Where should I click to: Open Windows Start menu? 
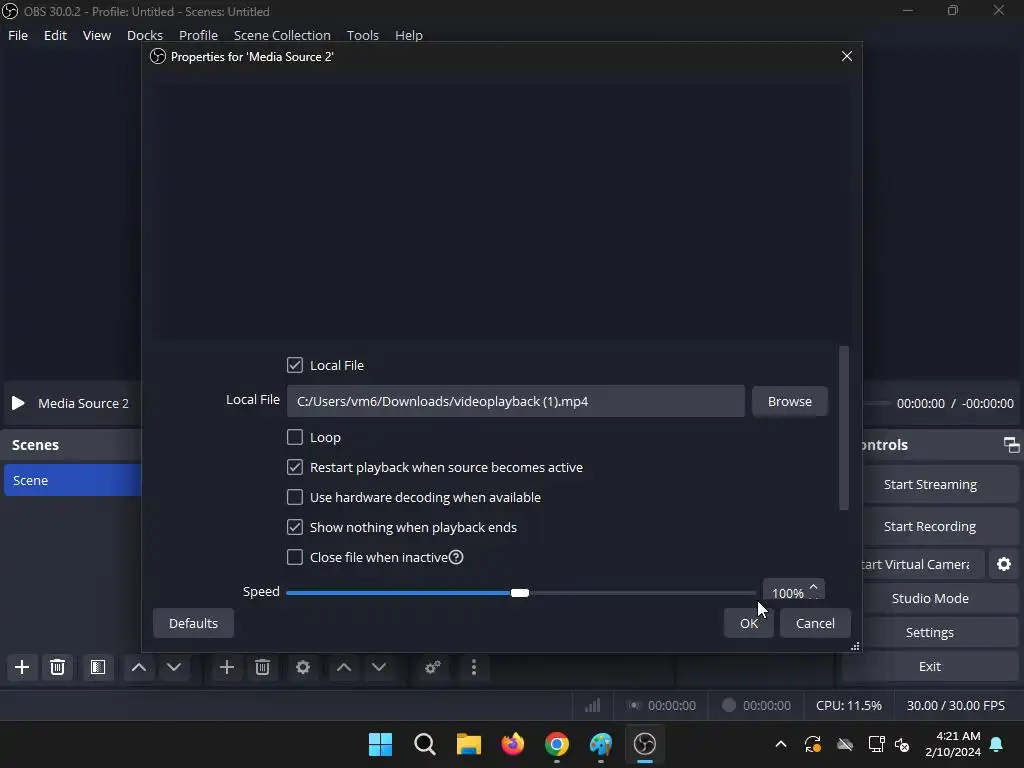pos(380,744)
